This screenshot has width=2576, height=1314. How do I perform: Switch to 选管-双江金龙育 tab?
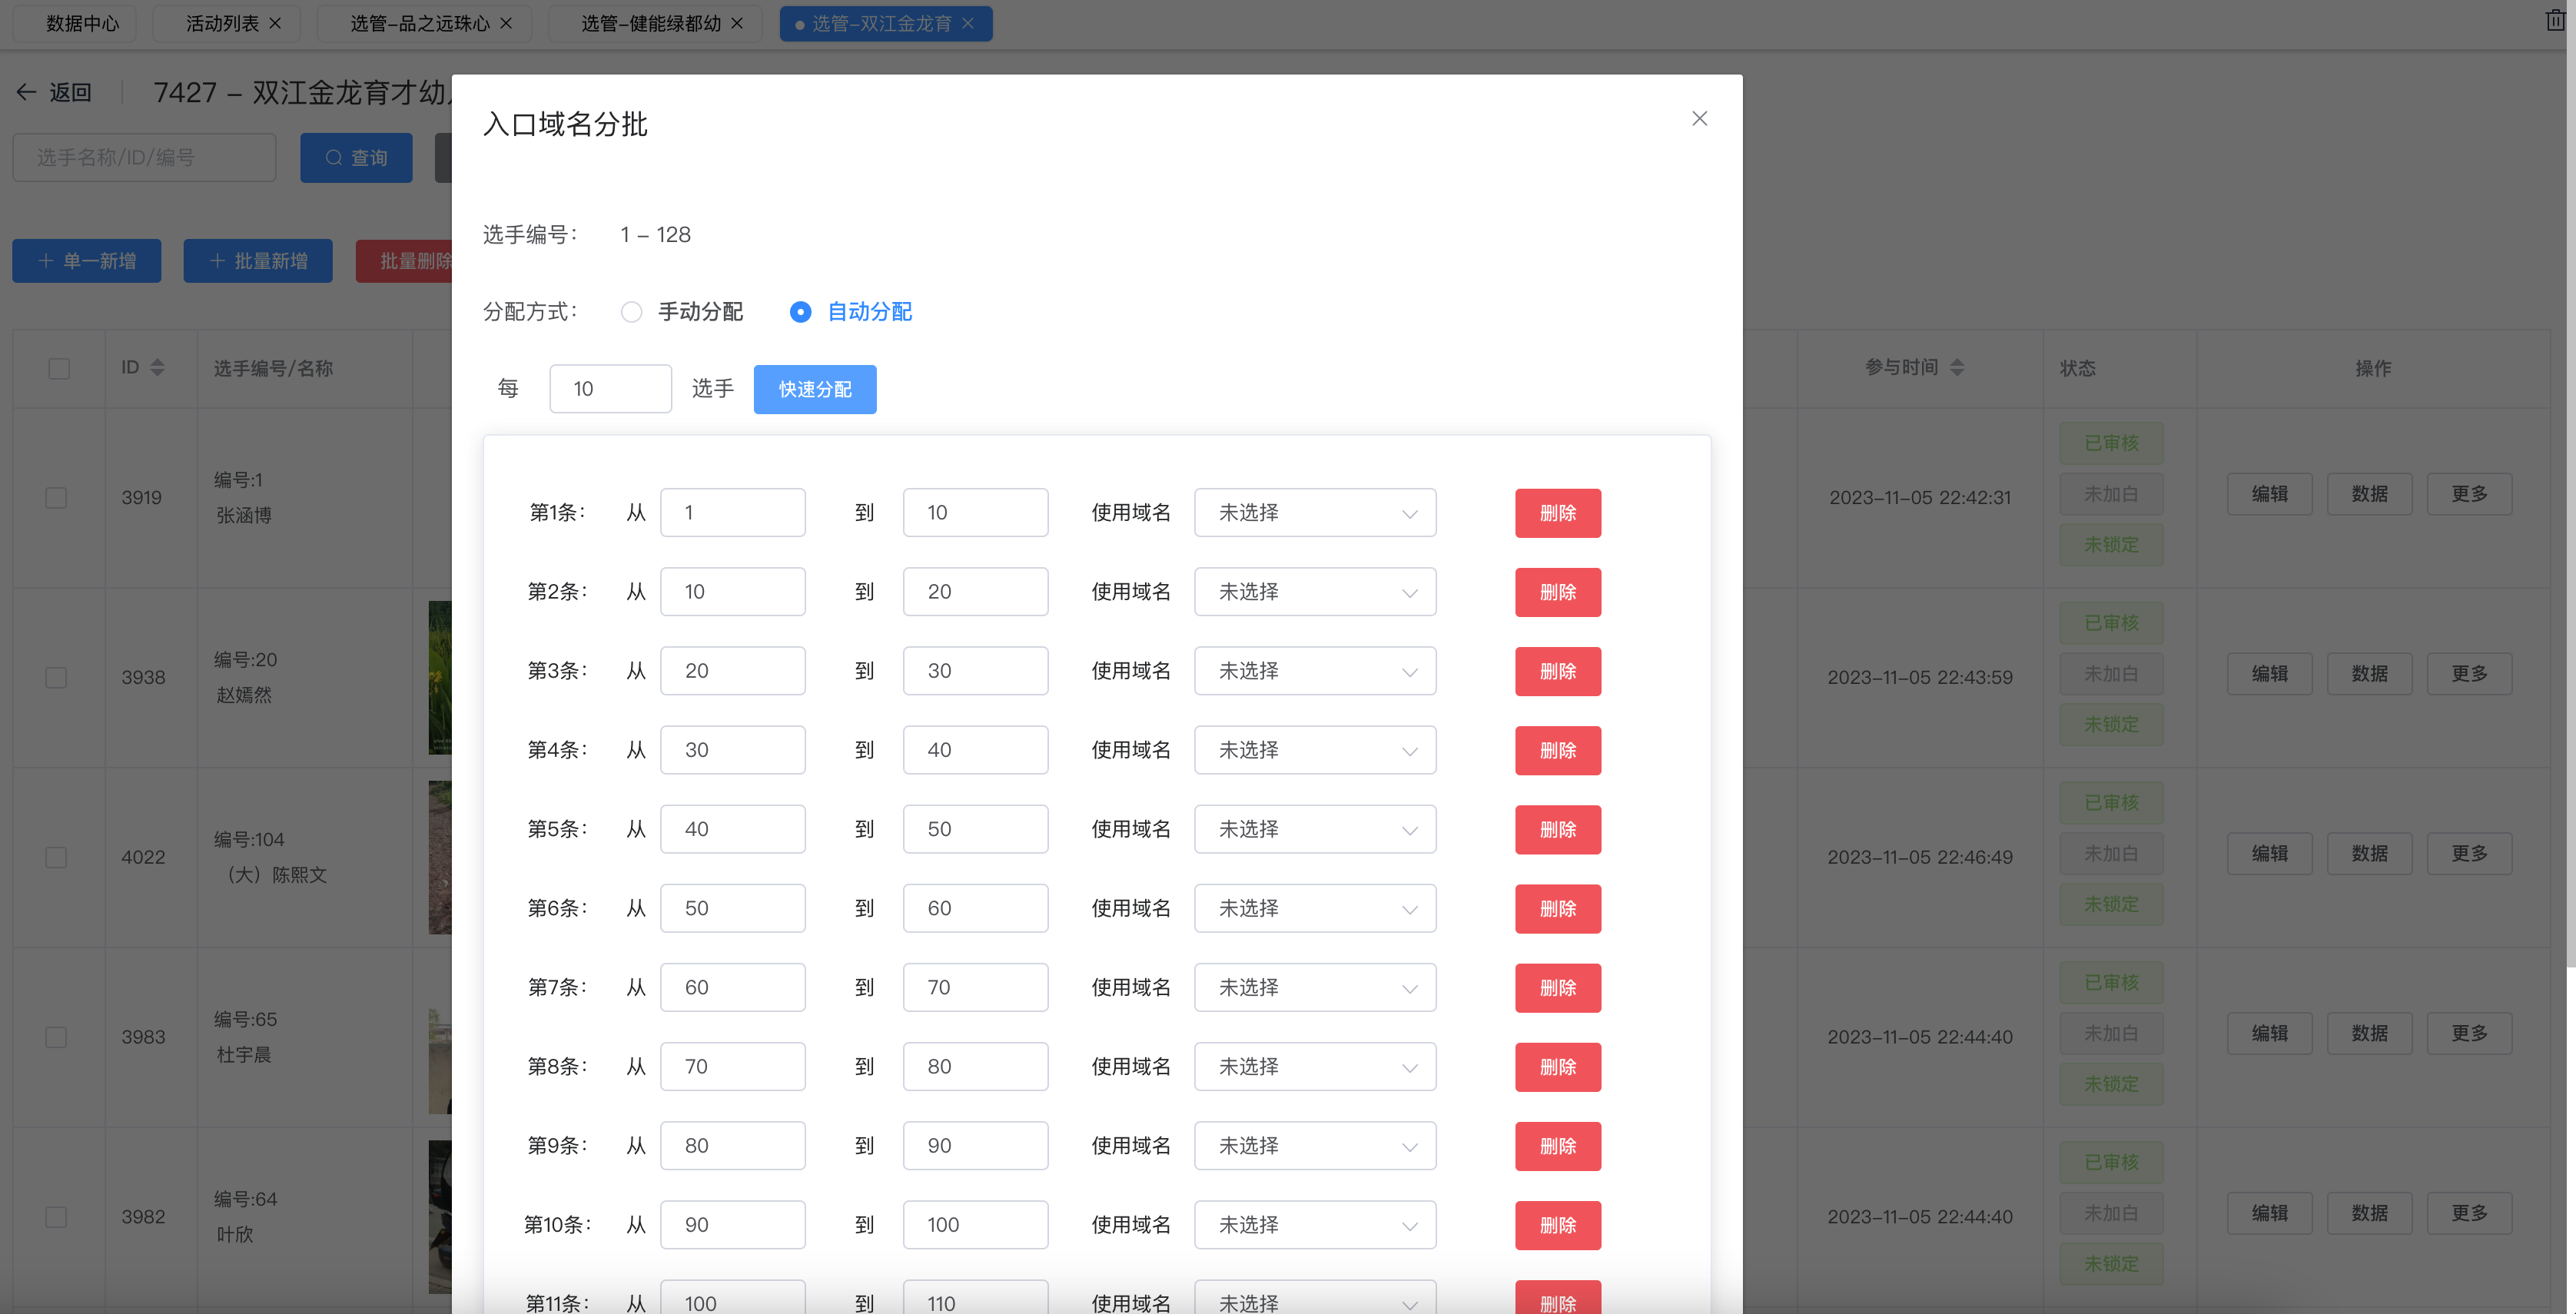880,23
